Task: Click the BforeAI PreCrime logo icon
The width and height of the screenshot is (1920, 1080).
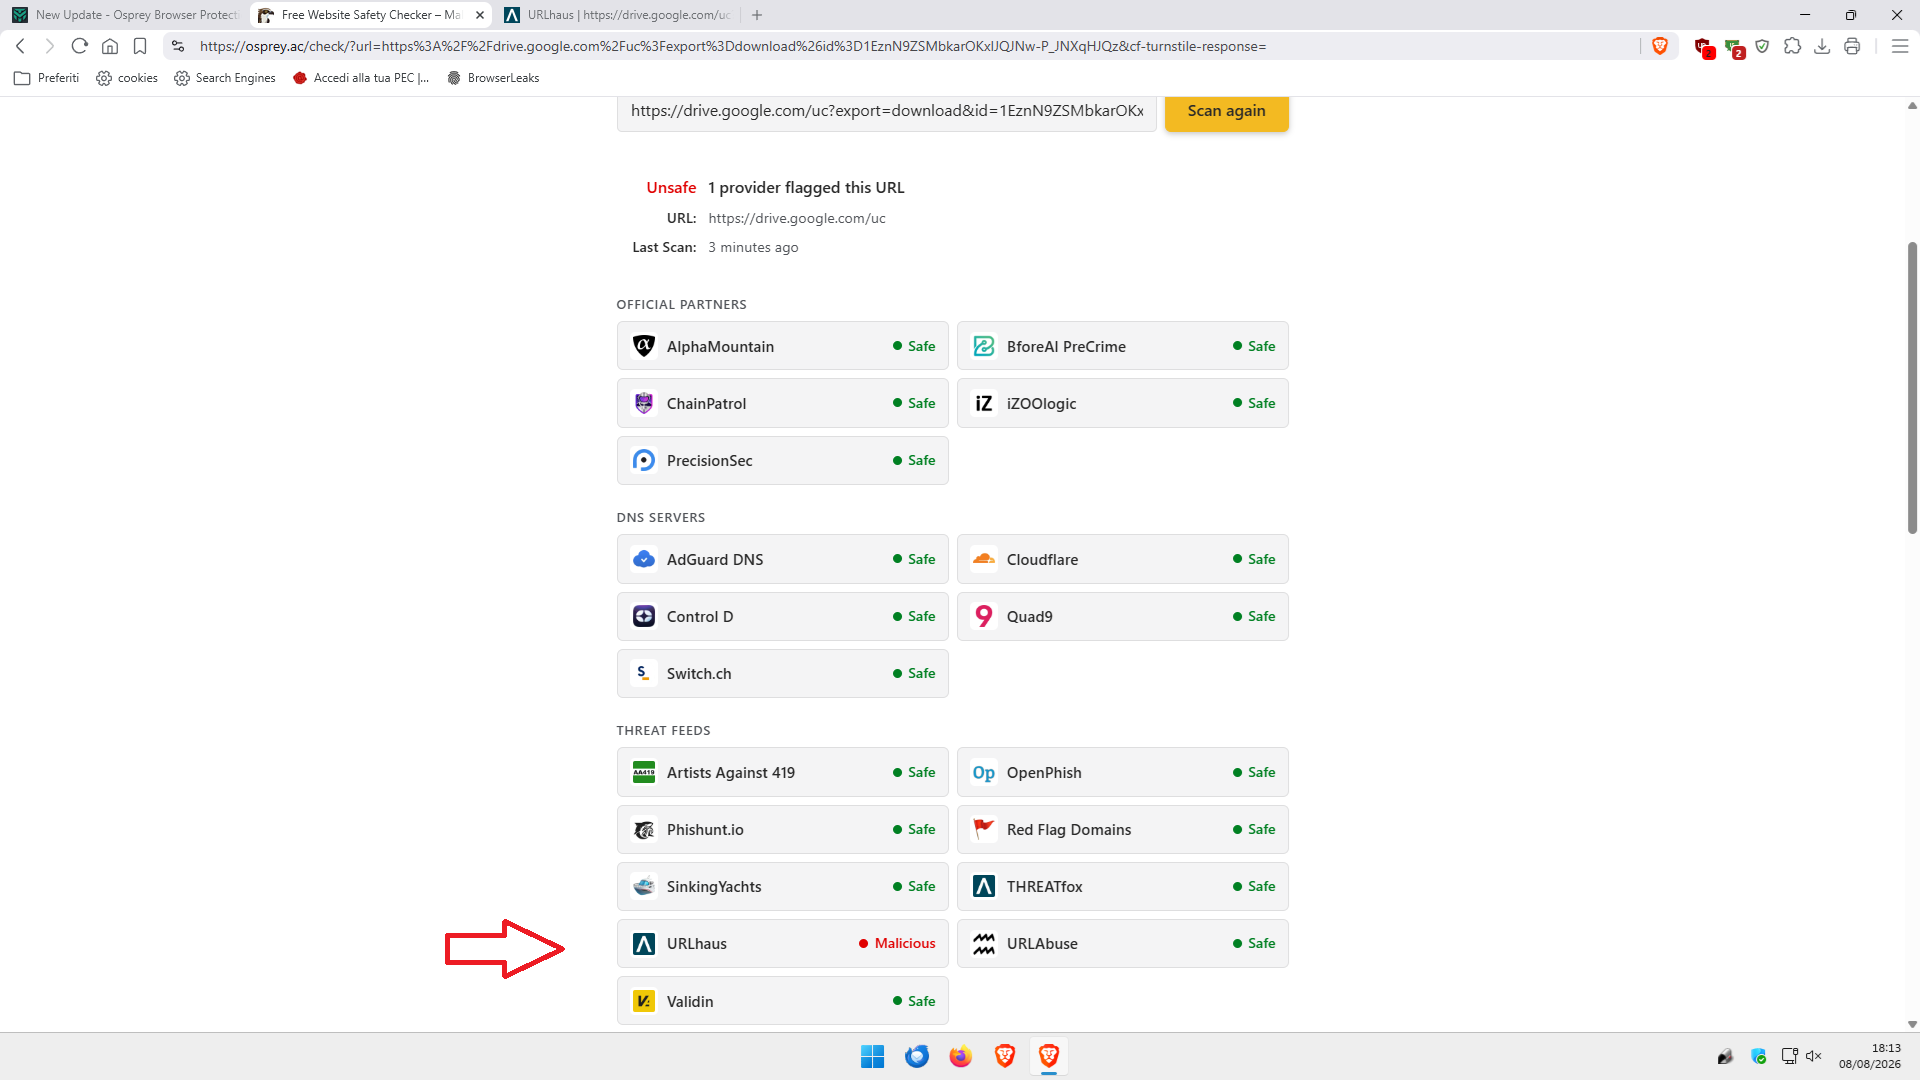Action: [x=984, y=346]
